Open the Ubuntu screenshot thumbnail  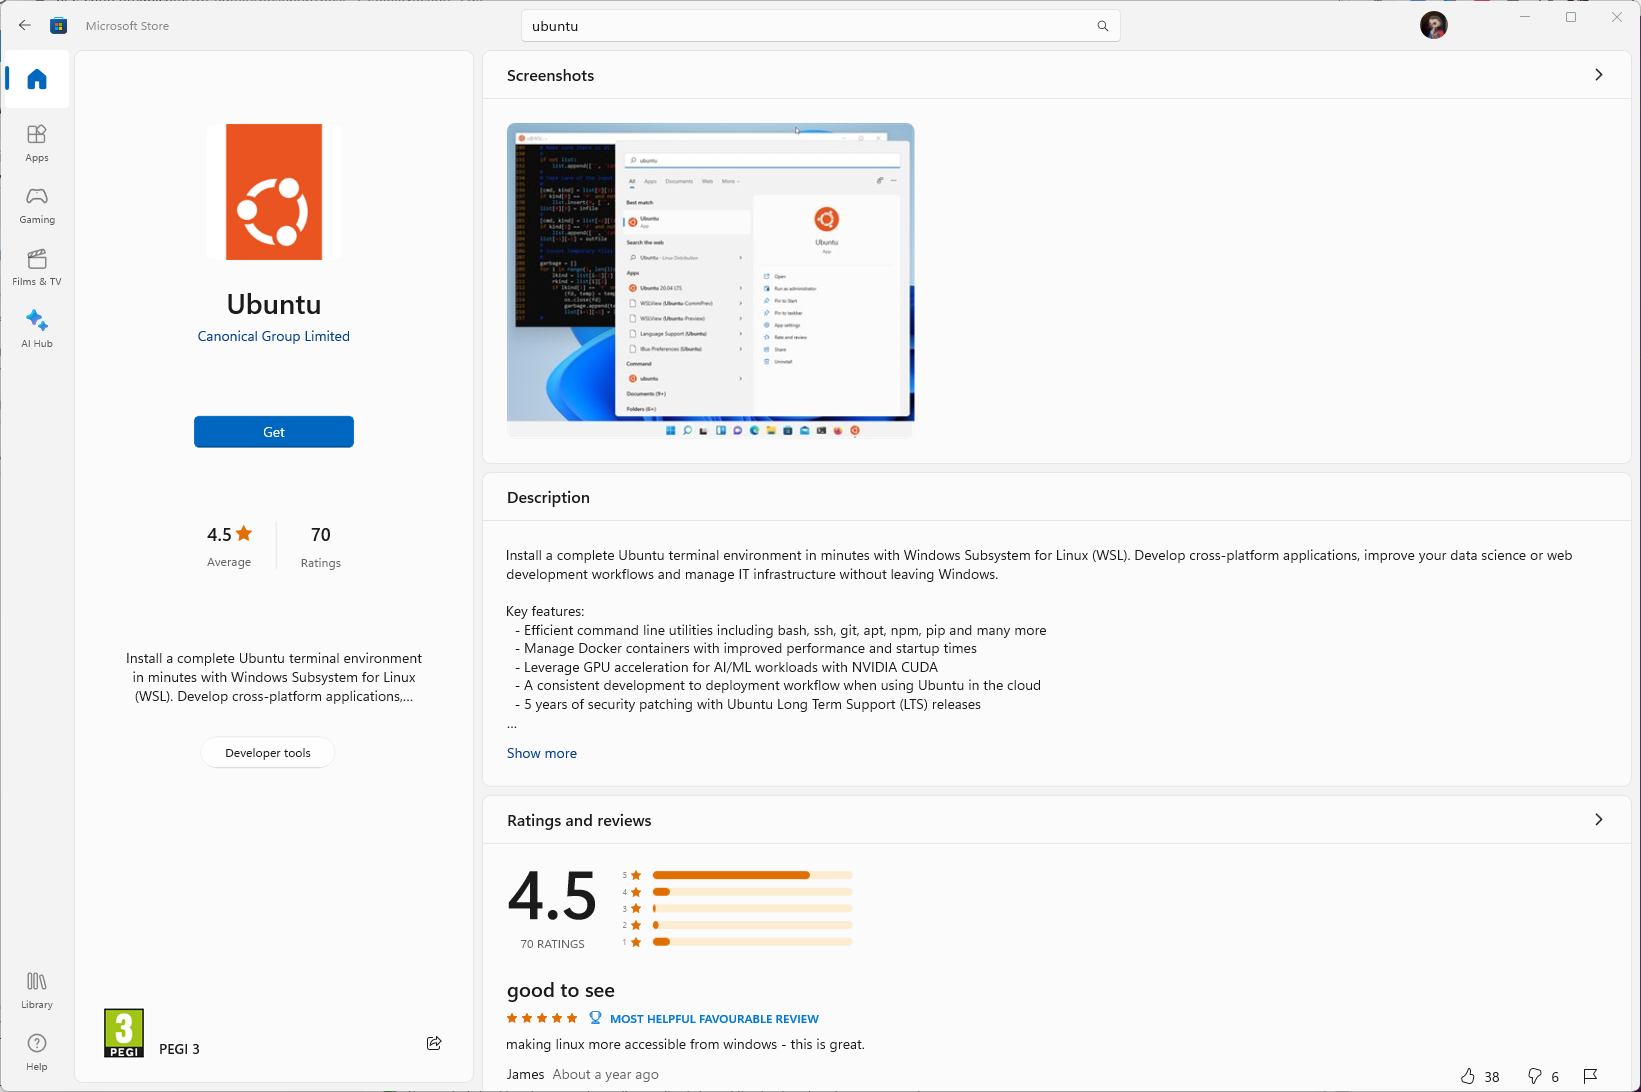coord(711,280)
